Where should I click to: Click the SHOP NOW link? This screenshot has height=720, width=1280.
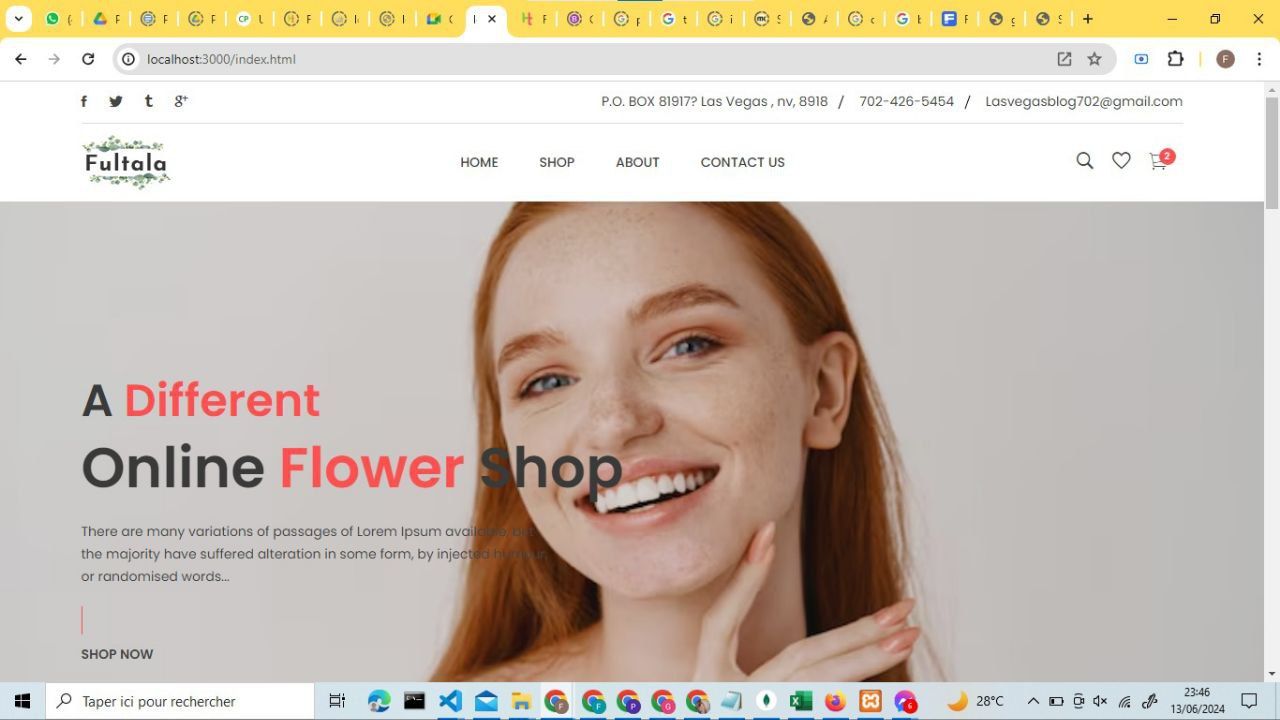117,654
